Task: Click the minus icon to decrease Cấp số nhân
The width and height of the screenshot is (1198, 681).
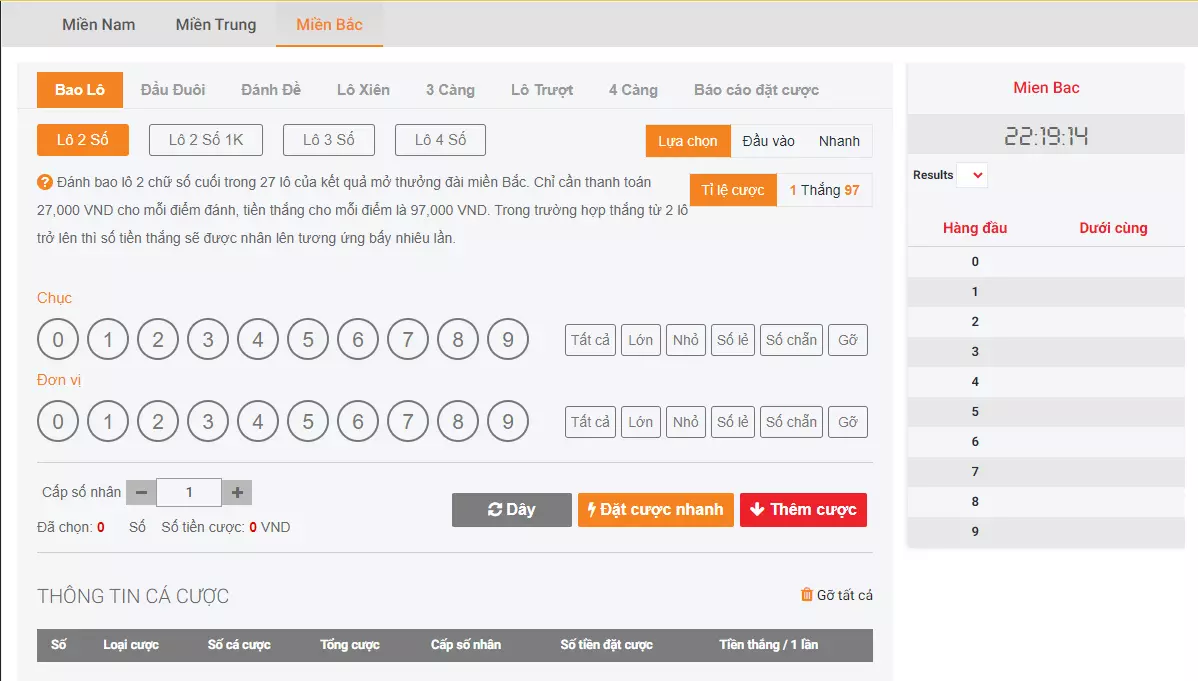Action: click(141, 492)
